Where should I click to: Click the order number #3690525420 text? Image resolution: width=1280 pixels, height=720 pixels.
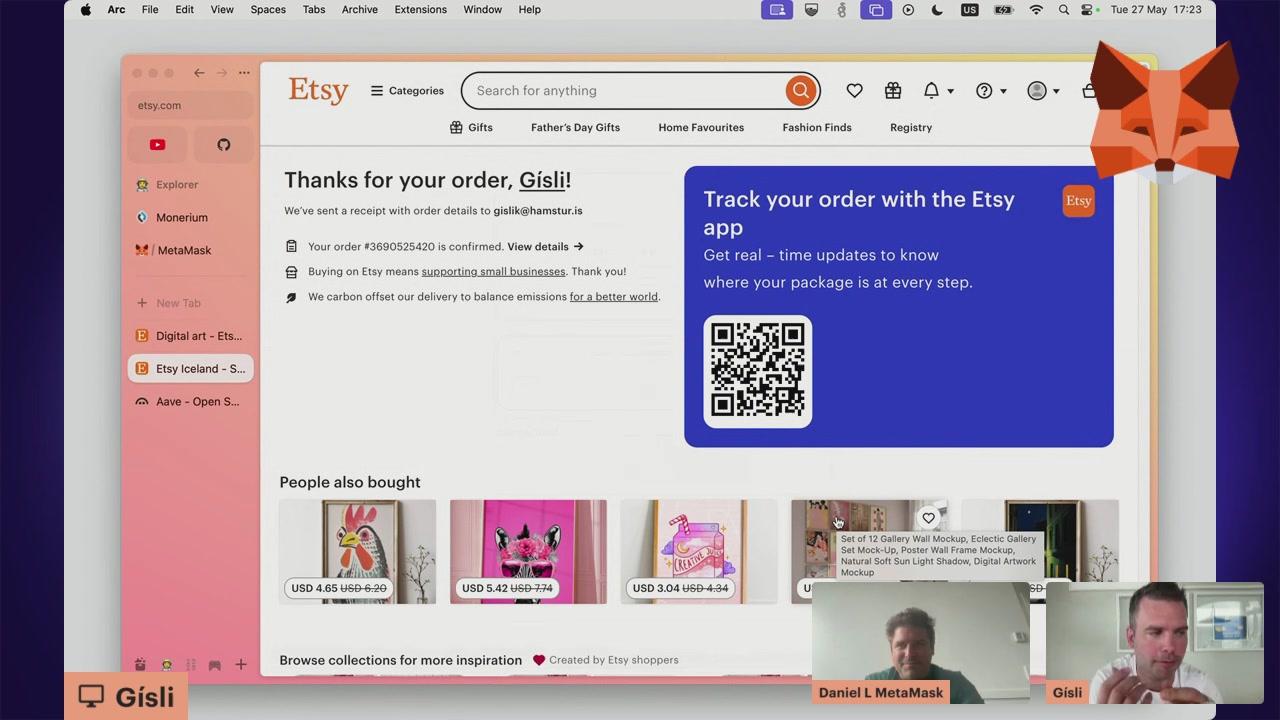[x=399, y=247]
